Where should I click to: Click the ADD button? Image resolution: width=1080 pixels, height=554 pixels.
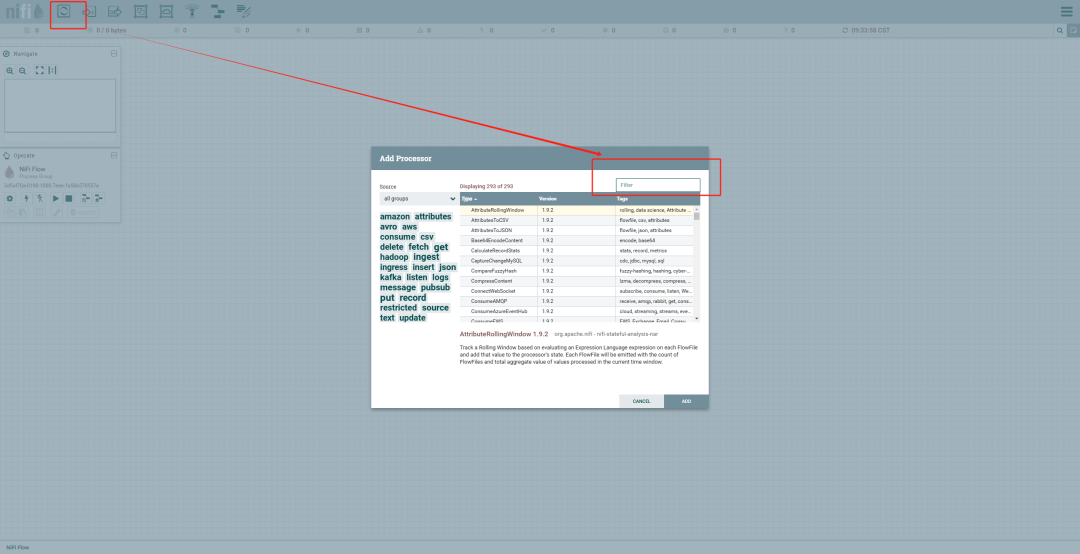pyautogui.click(x=686, y=401)
